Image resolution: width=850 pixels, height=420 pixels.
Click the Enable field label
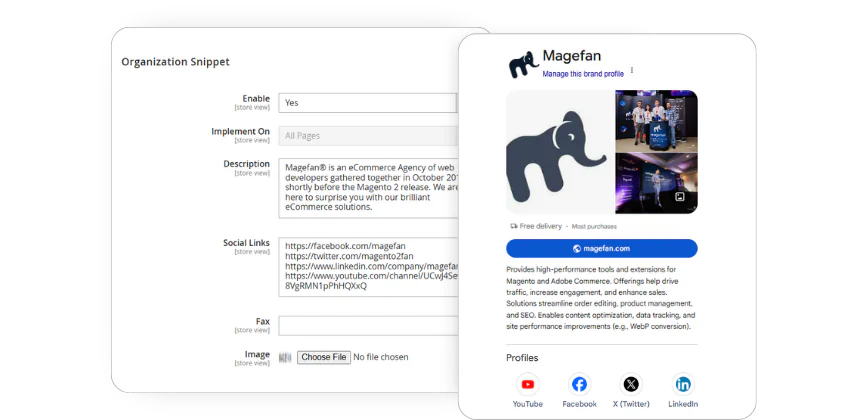[x=256, y=99]
